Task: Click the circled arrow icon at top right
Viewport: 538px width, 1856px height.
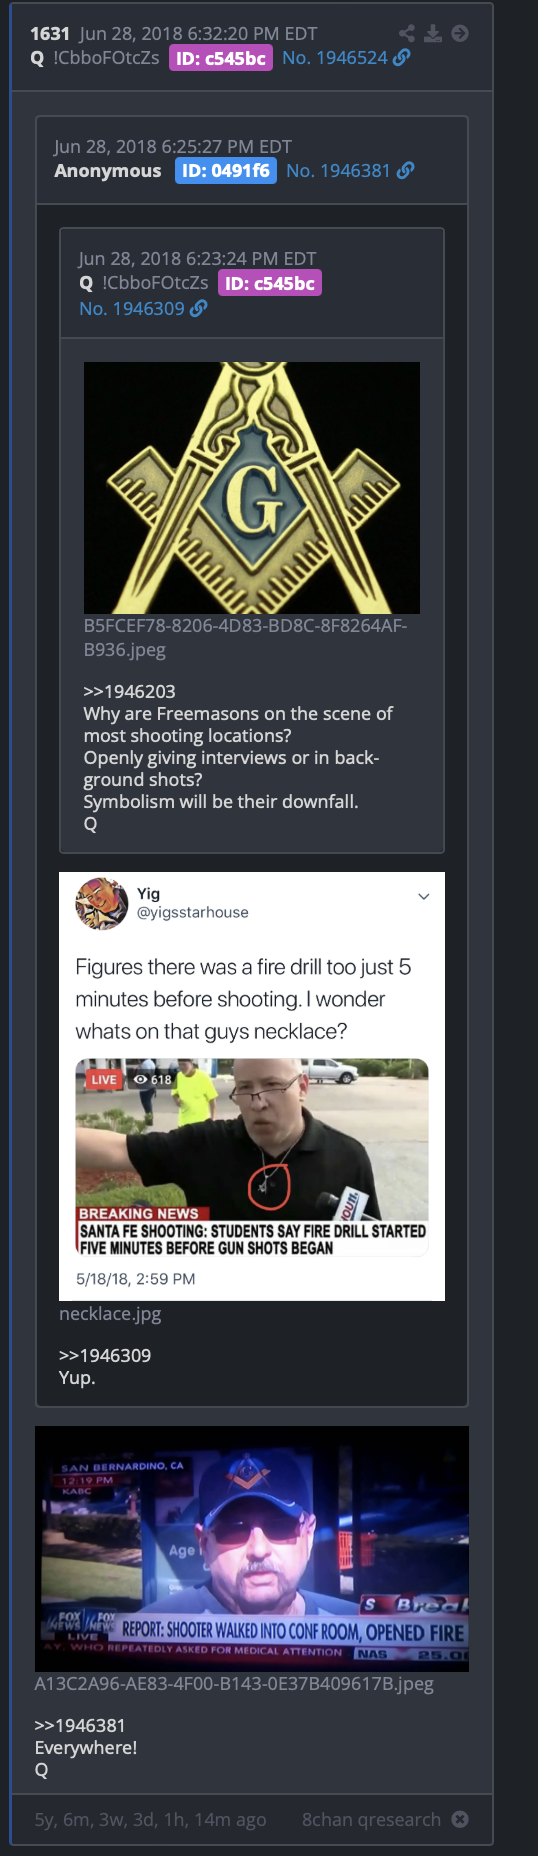Action: pyautogui.click(x=460, y=34)
